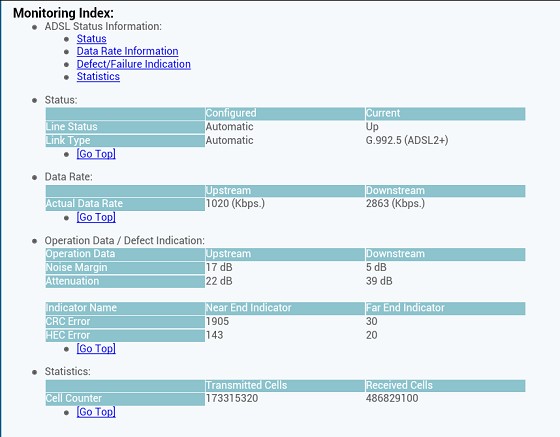Jump to the Statistics link in the index
Screen dimensions: 560x437
tap(98, 76)
